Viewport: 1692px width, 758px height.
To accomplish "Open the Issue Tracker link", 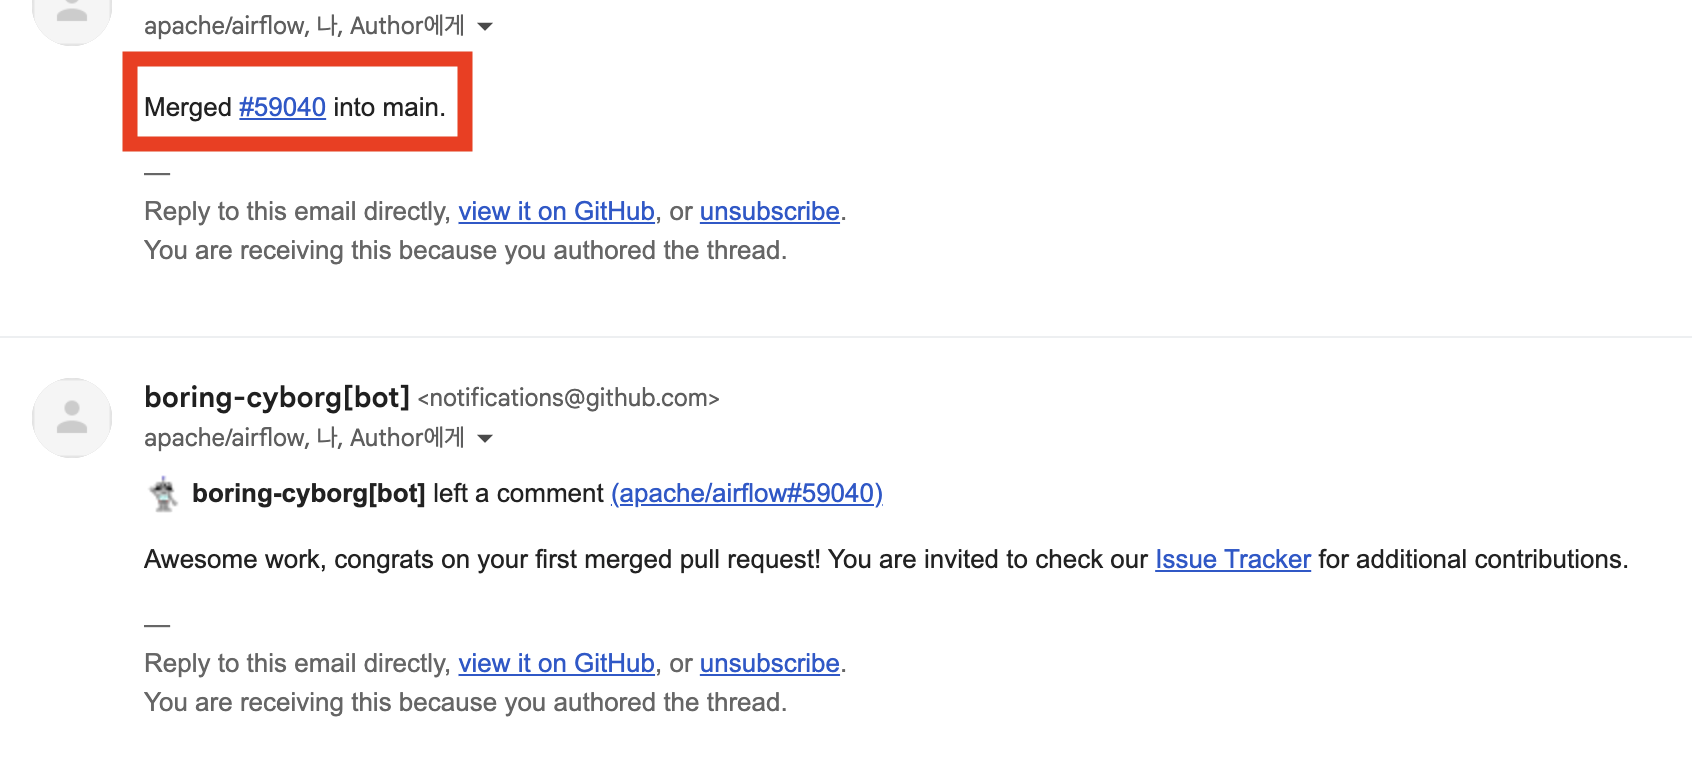I will click(x=1232, y=560).
